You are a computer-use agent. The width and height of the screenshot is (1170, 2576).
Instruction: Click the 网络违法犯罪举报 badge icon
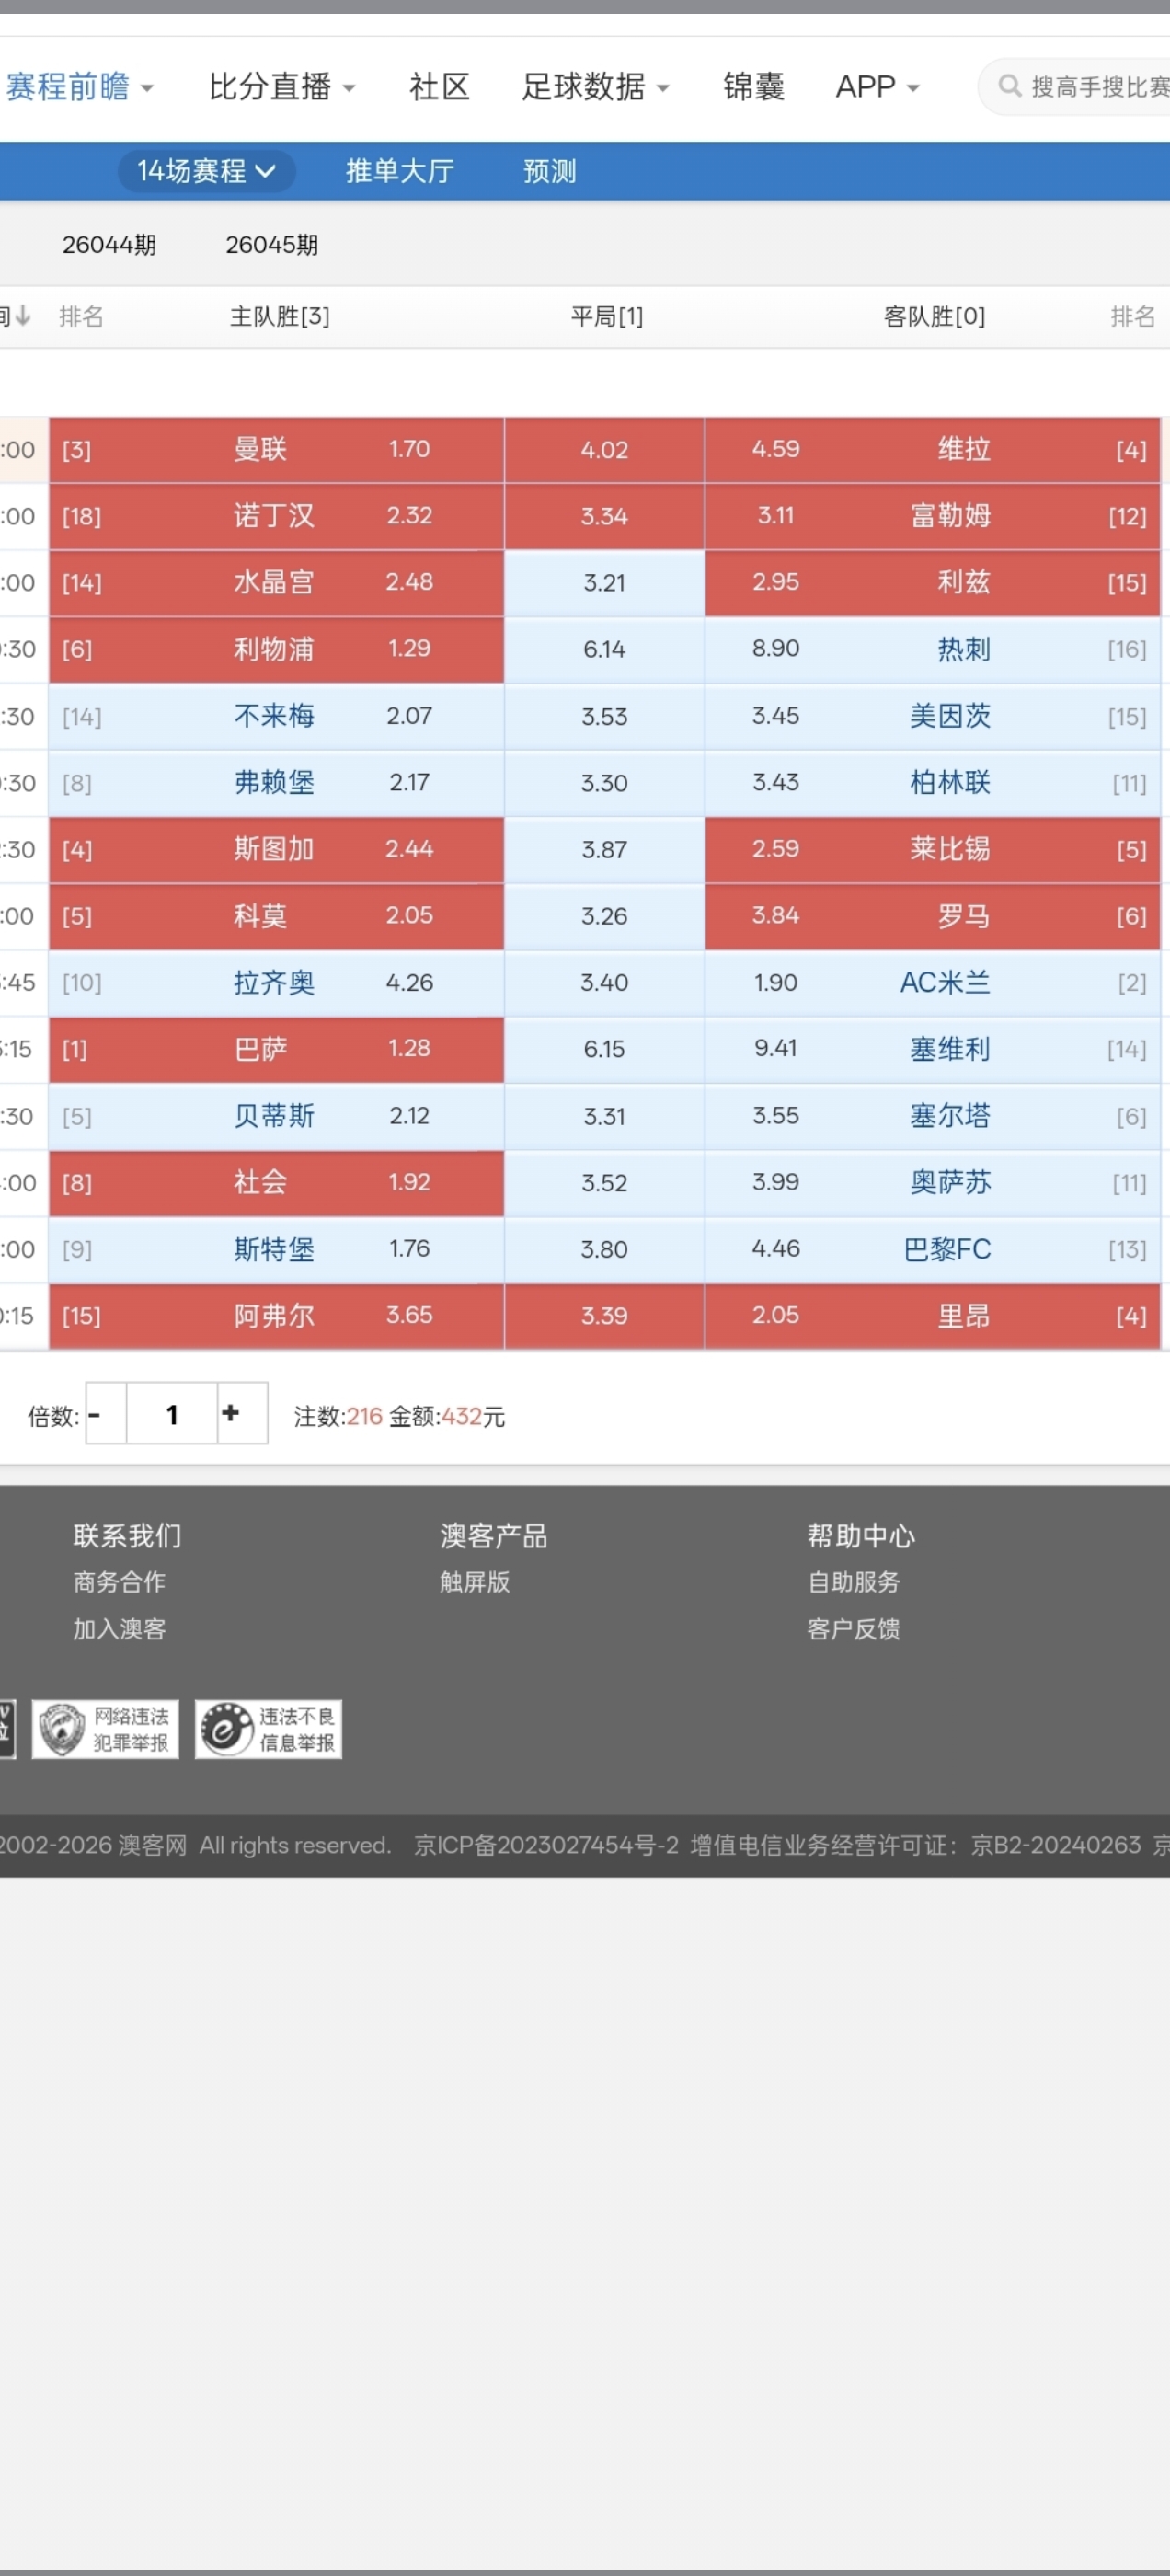coord(105,1729)
